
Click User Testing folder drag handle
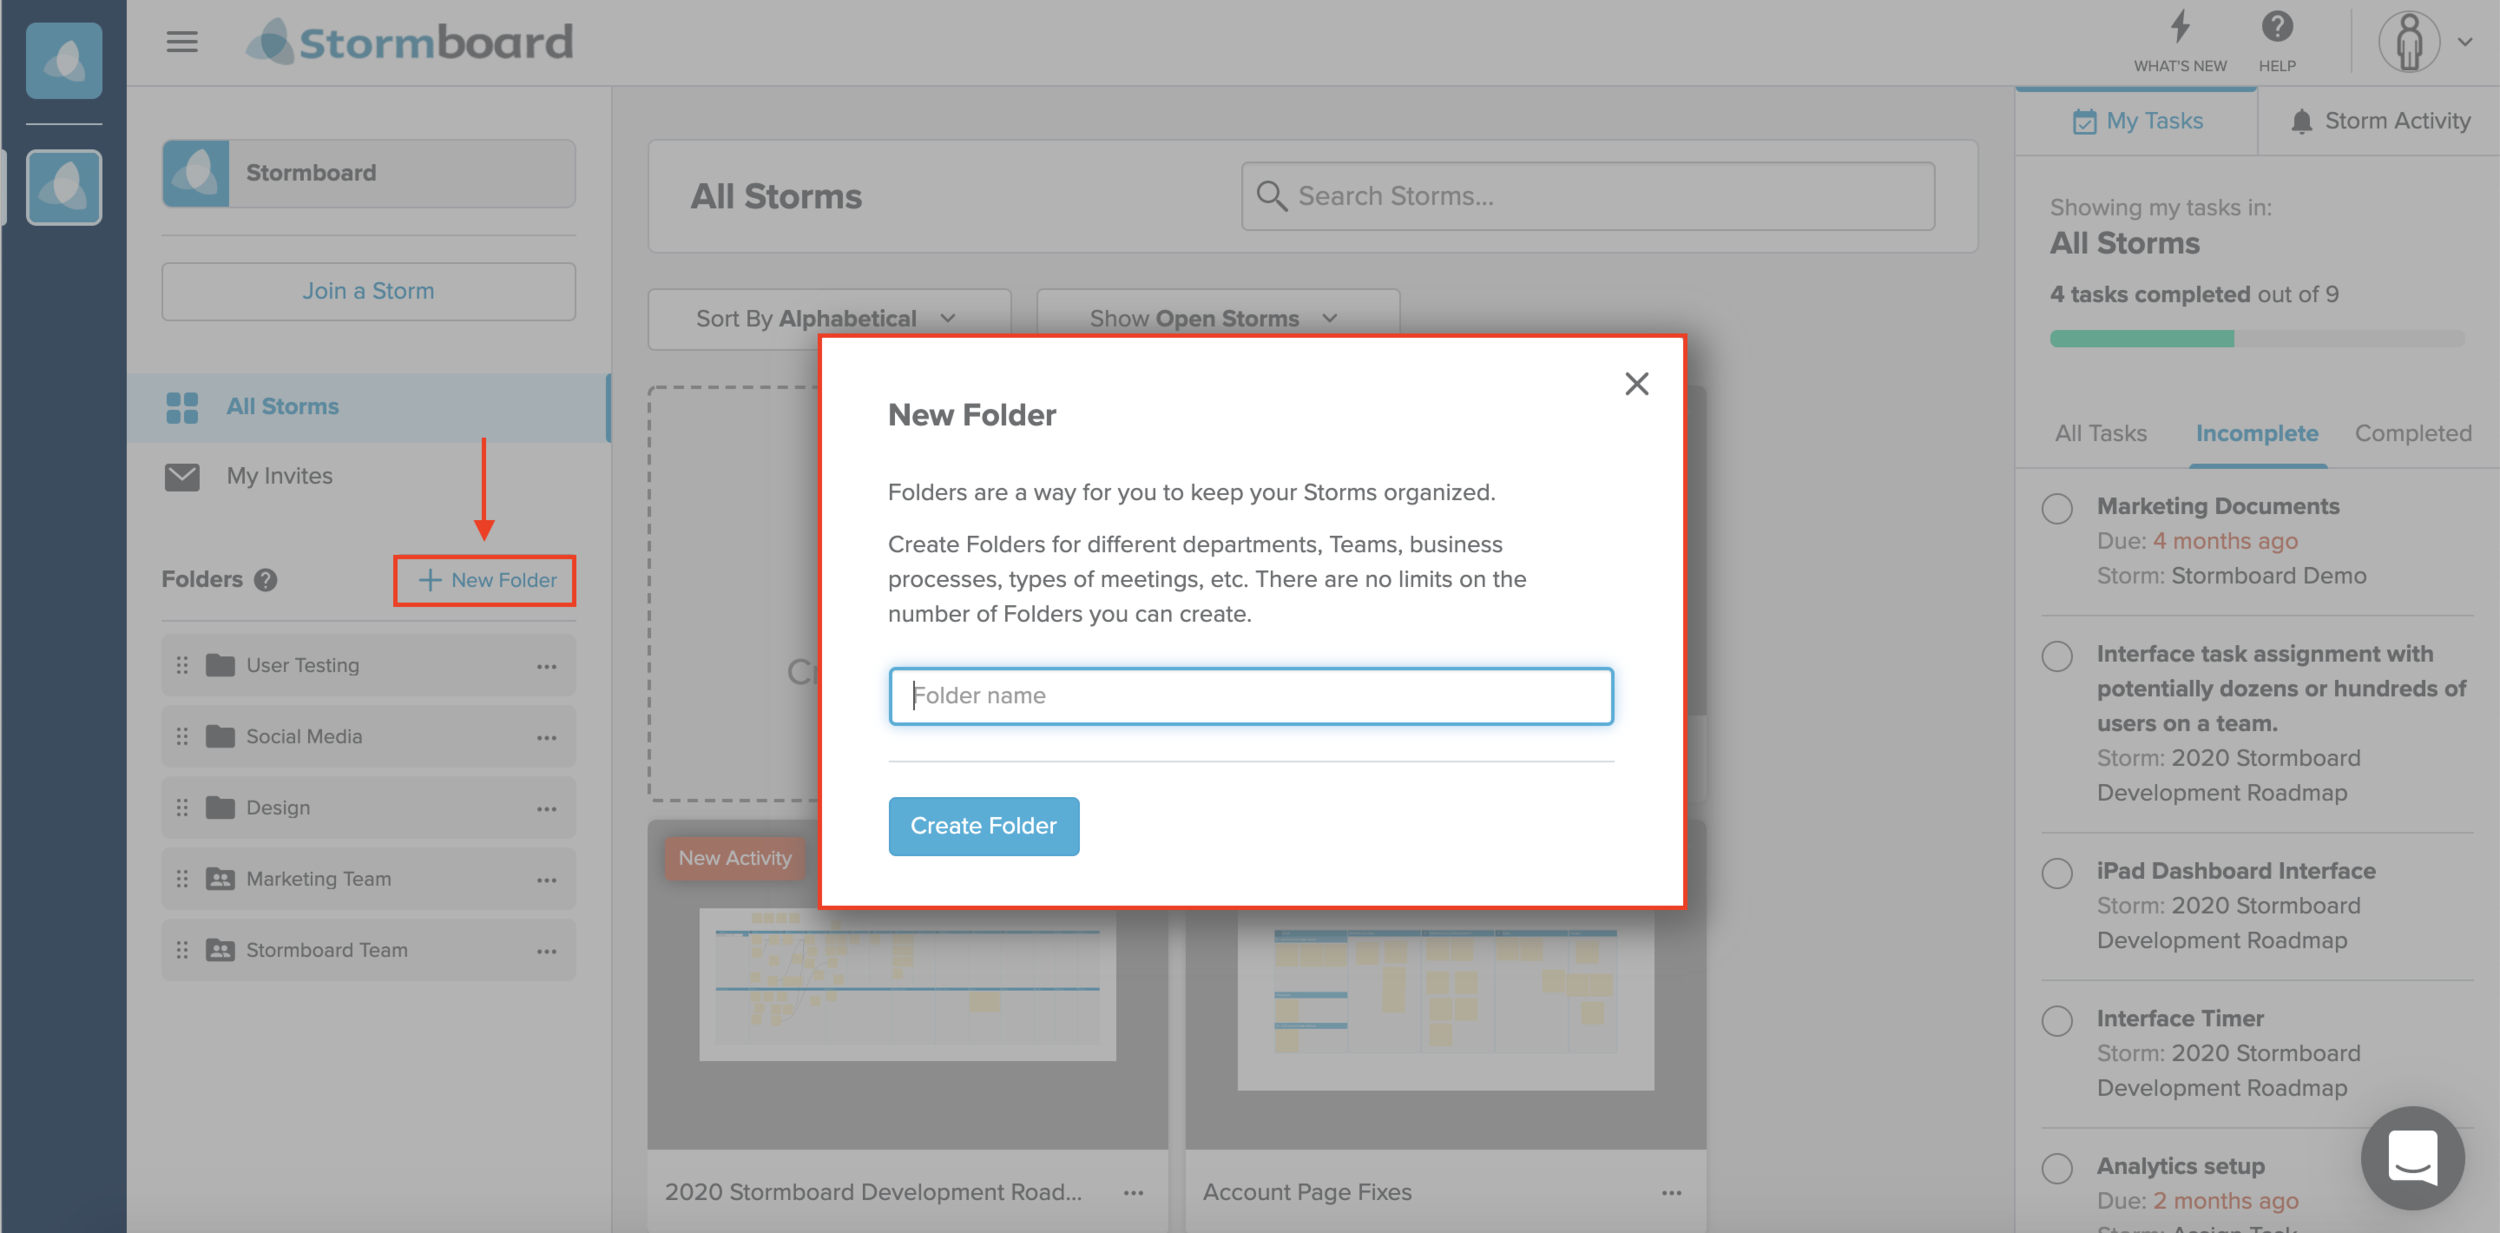[x=182, y=665]
